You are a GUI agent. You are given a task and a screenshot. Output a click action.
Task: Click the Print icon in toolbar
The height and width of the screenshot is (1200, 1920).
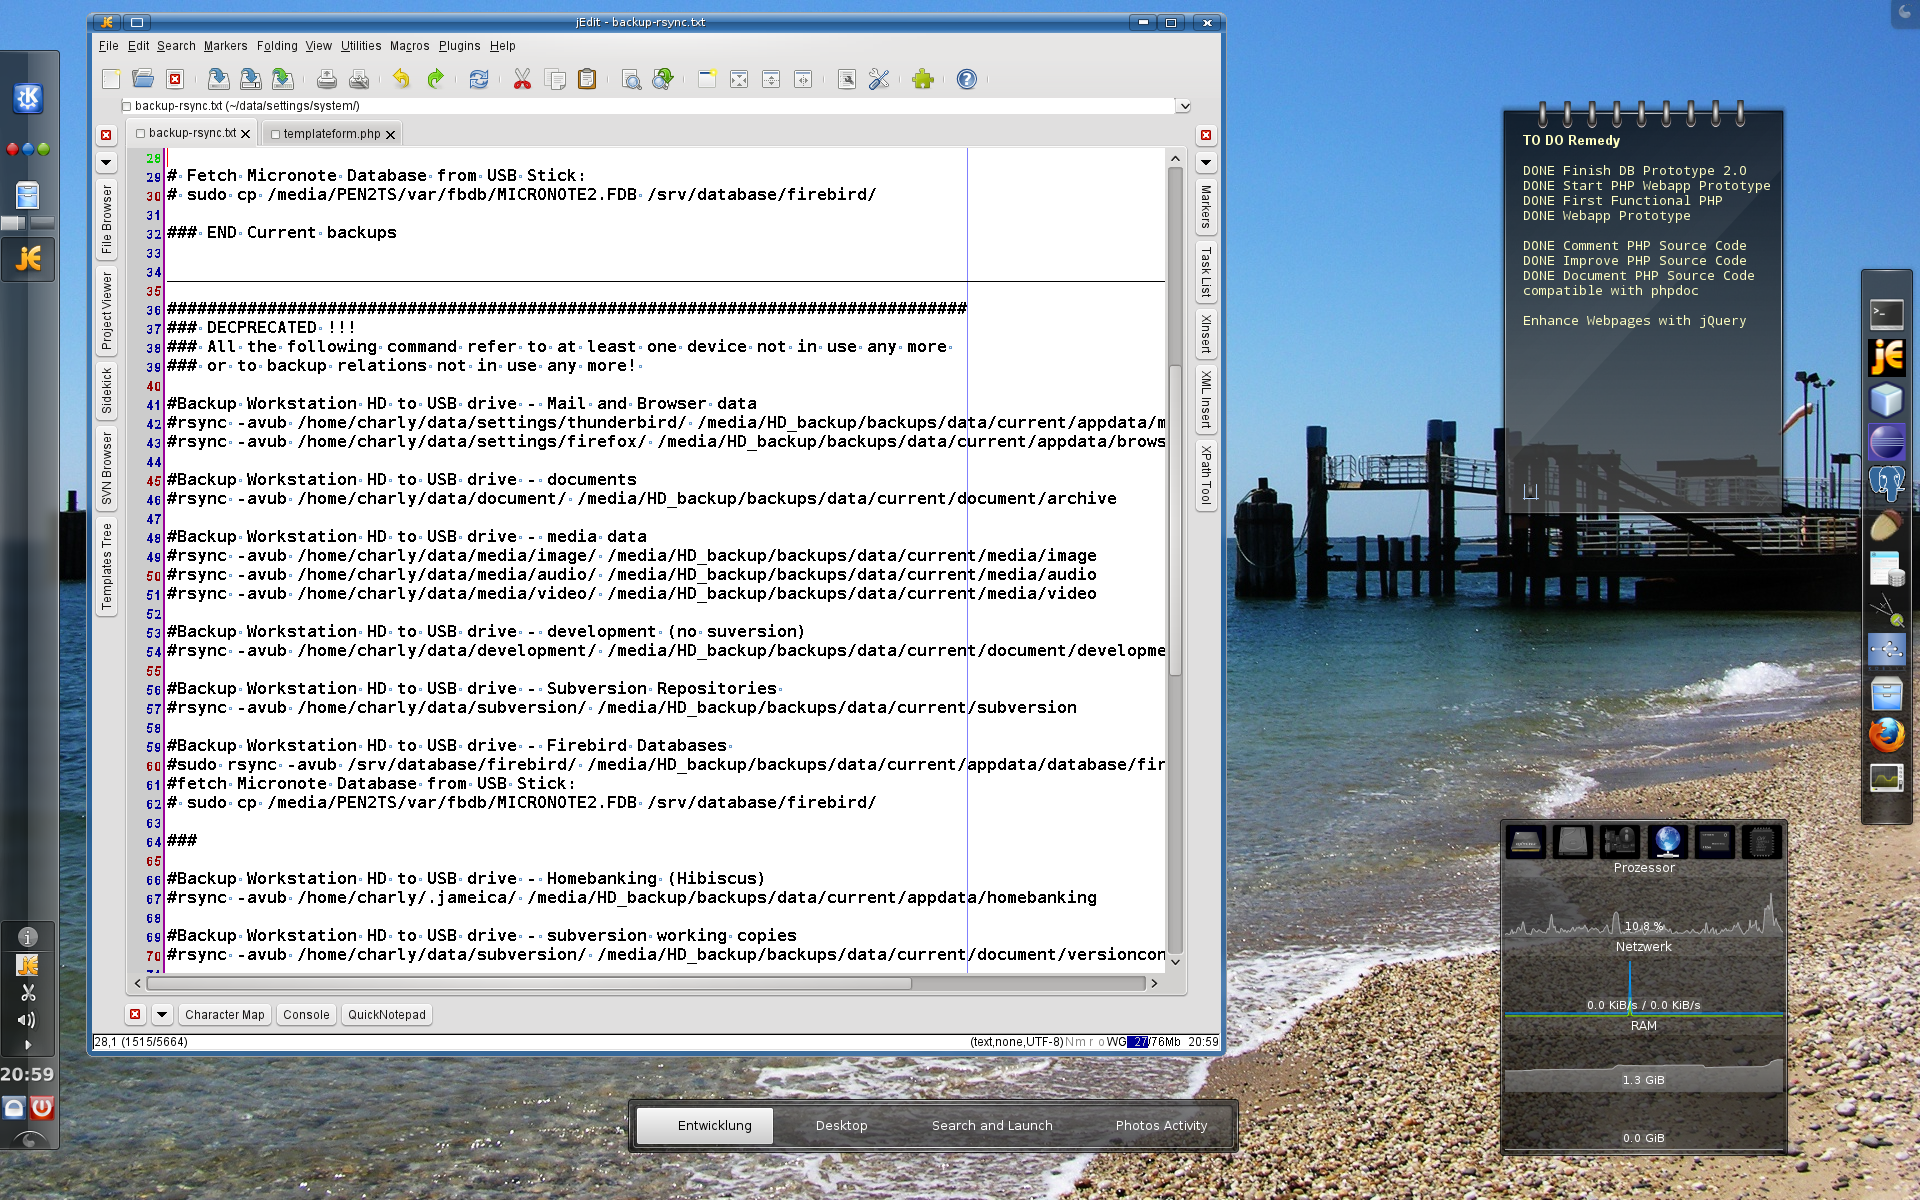click(x=326, y=79)
